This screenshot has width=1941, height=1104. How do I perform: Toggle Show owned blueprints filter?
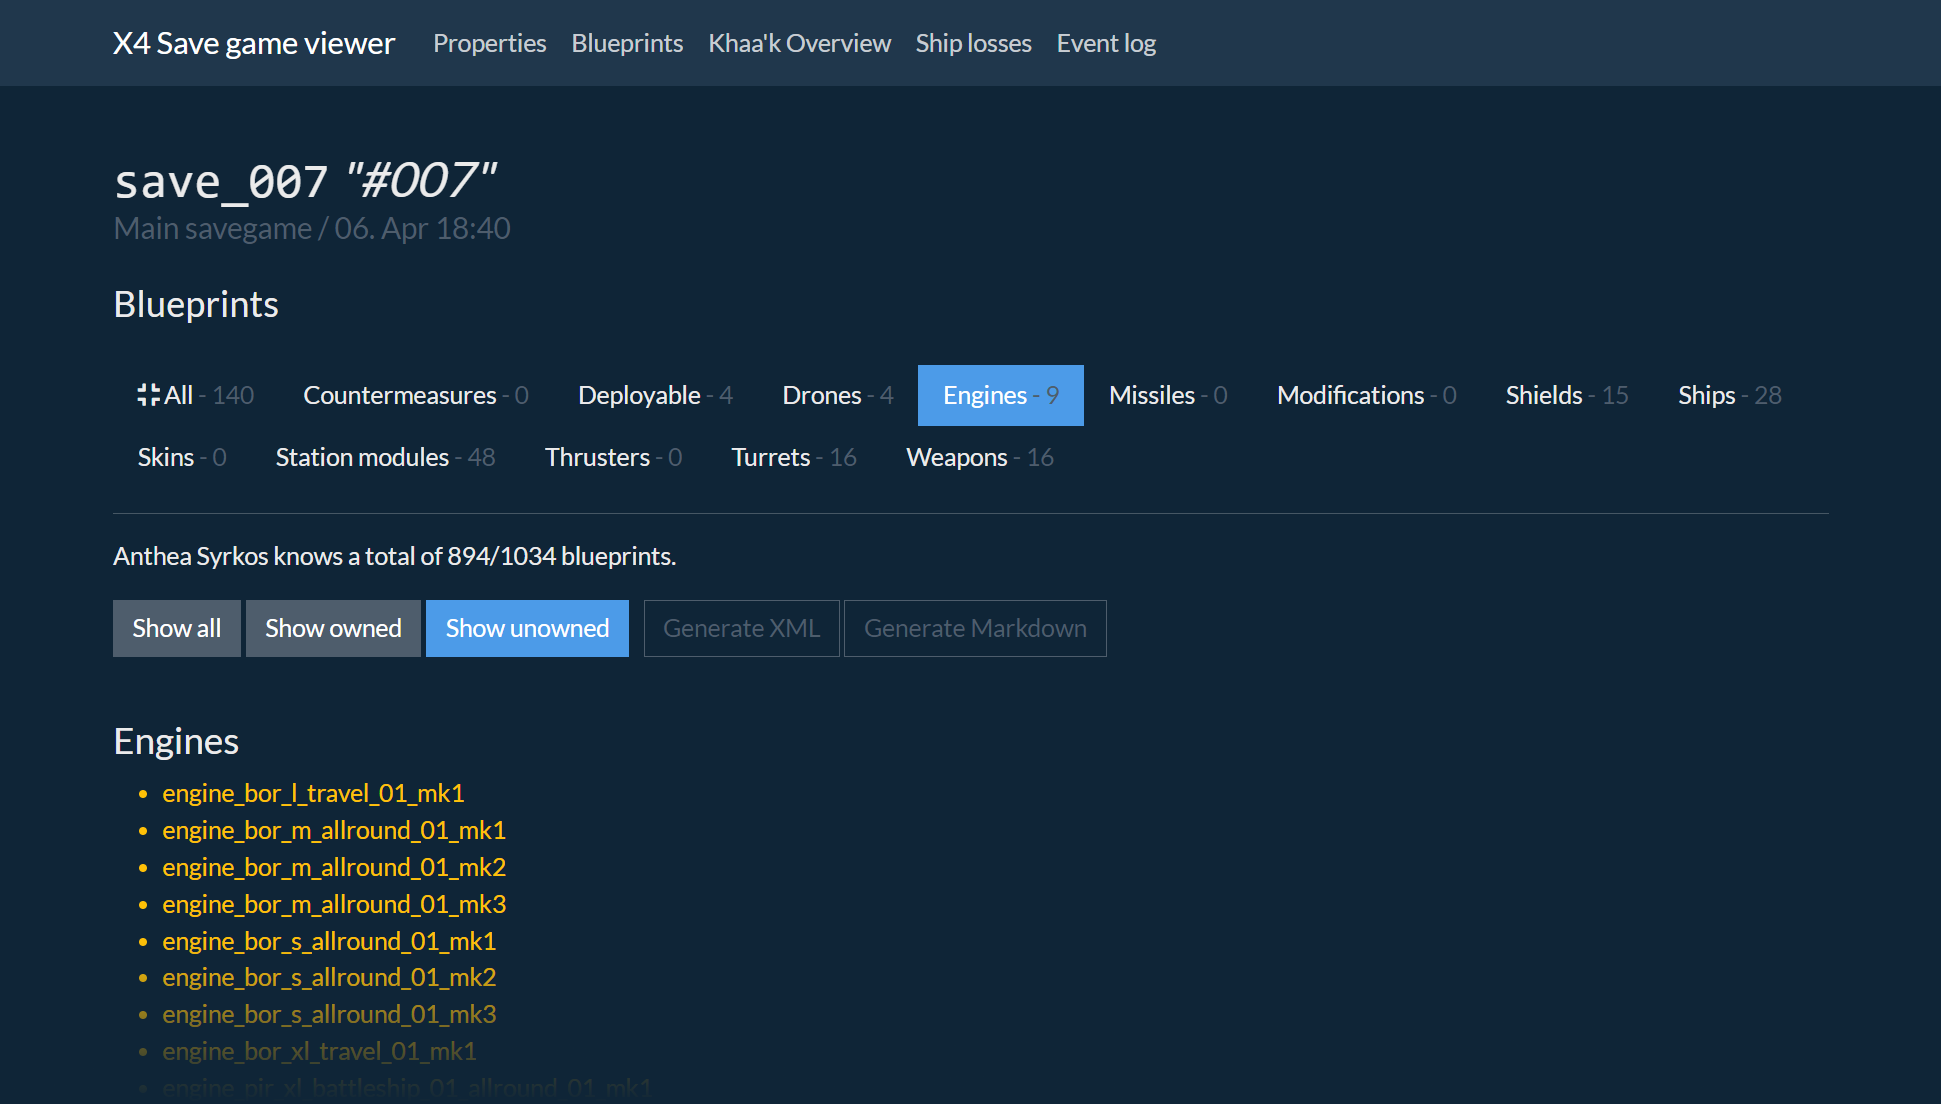333,628
